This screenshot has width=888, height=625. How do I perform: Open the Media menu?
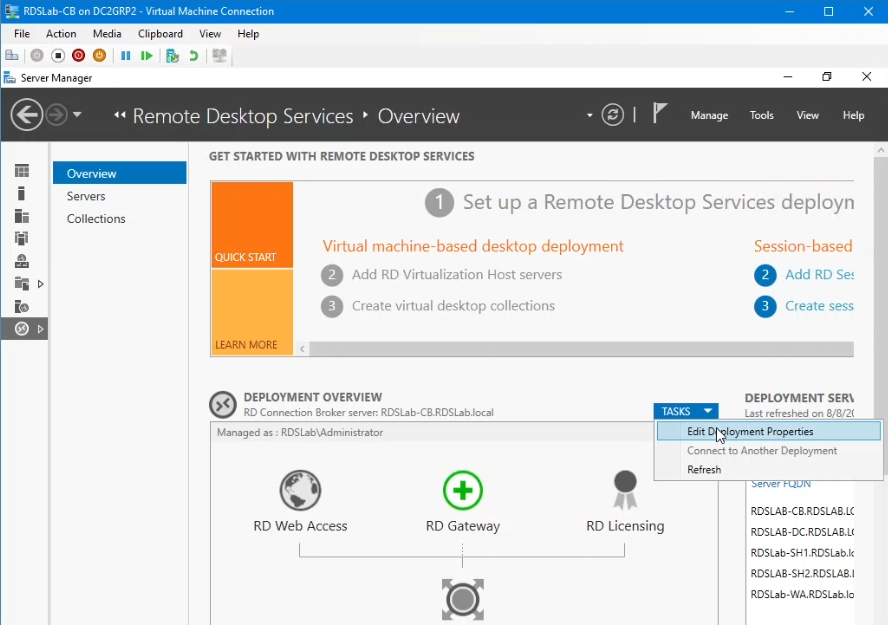(107, 34)
